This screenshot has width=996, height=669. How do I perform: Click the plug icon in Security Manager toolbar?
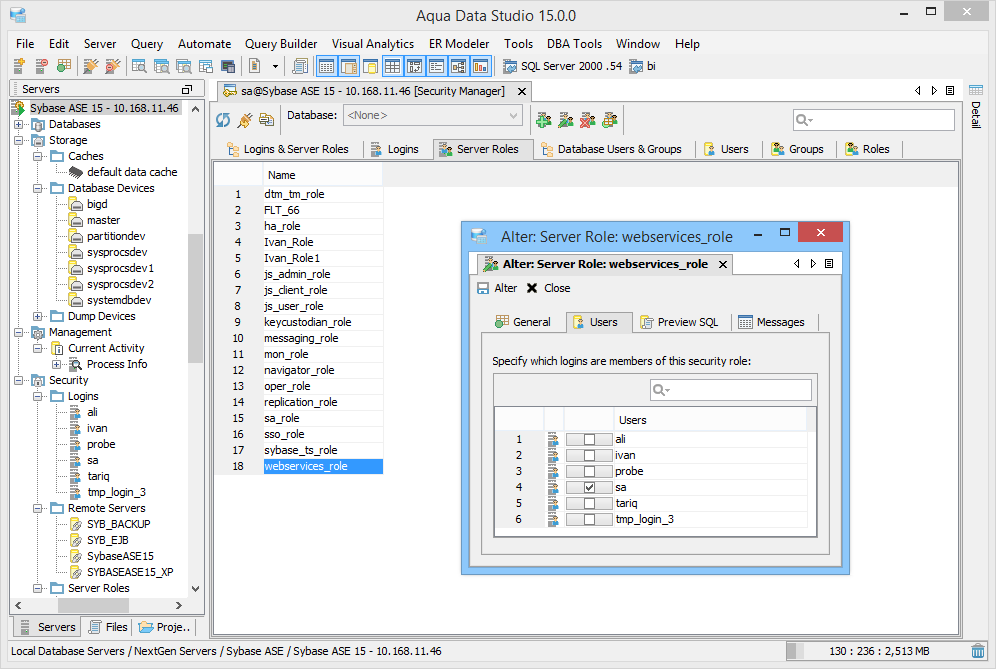245,119
